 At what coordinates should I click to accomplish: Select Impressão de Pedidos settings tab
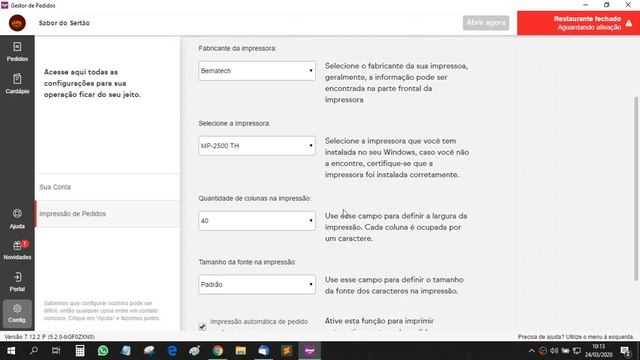tap(108, 213)
